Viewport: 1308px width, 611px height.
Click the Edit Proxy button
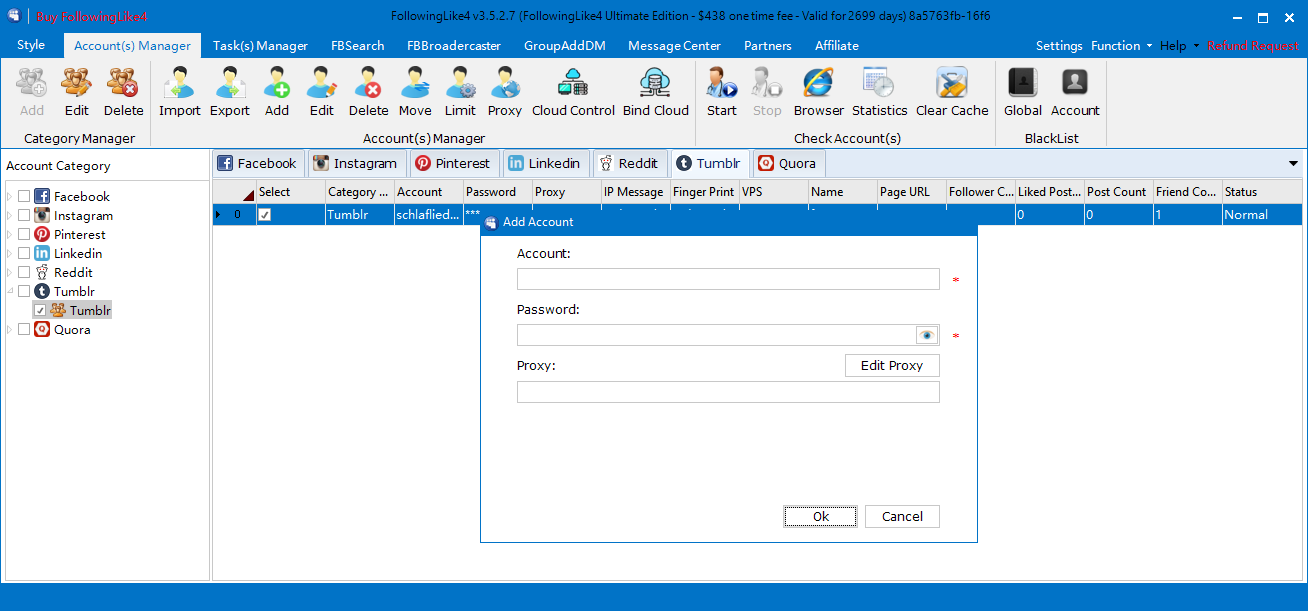pos(892,365)
